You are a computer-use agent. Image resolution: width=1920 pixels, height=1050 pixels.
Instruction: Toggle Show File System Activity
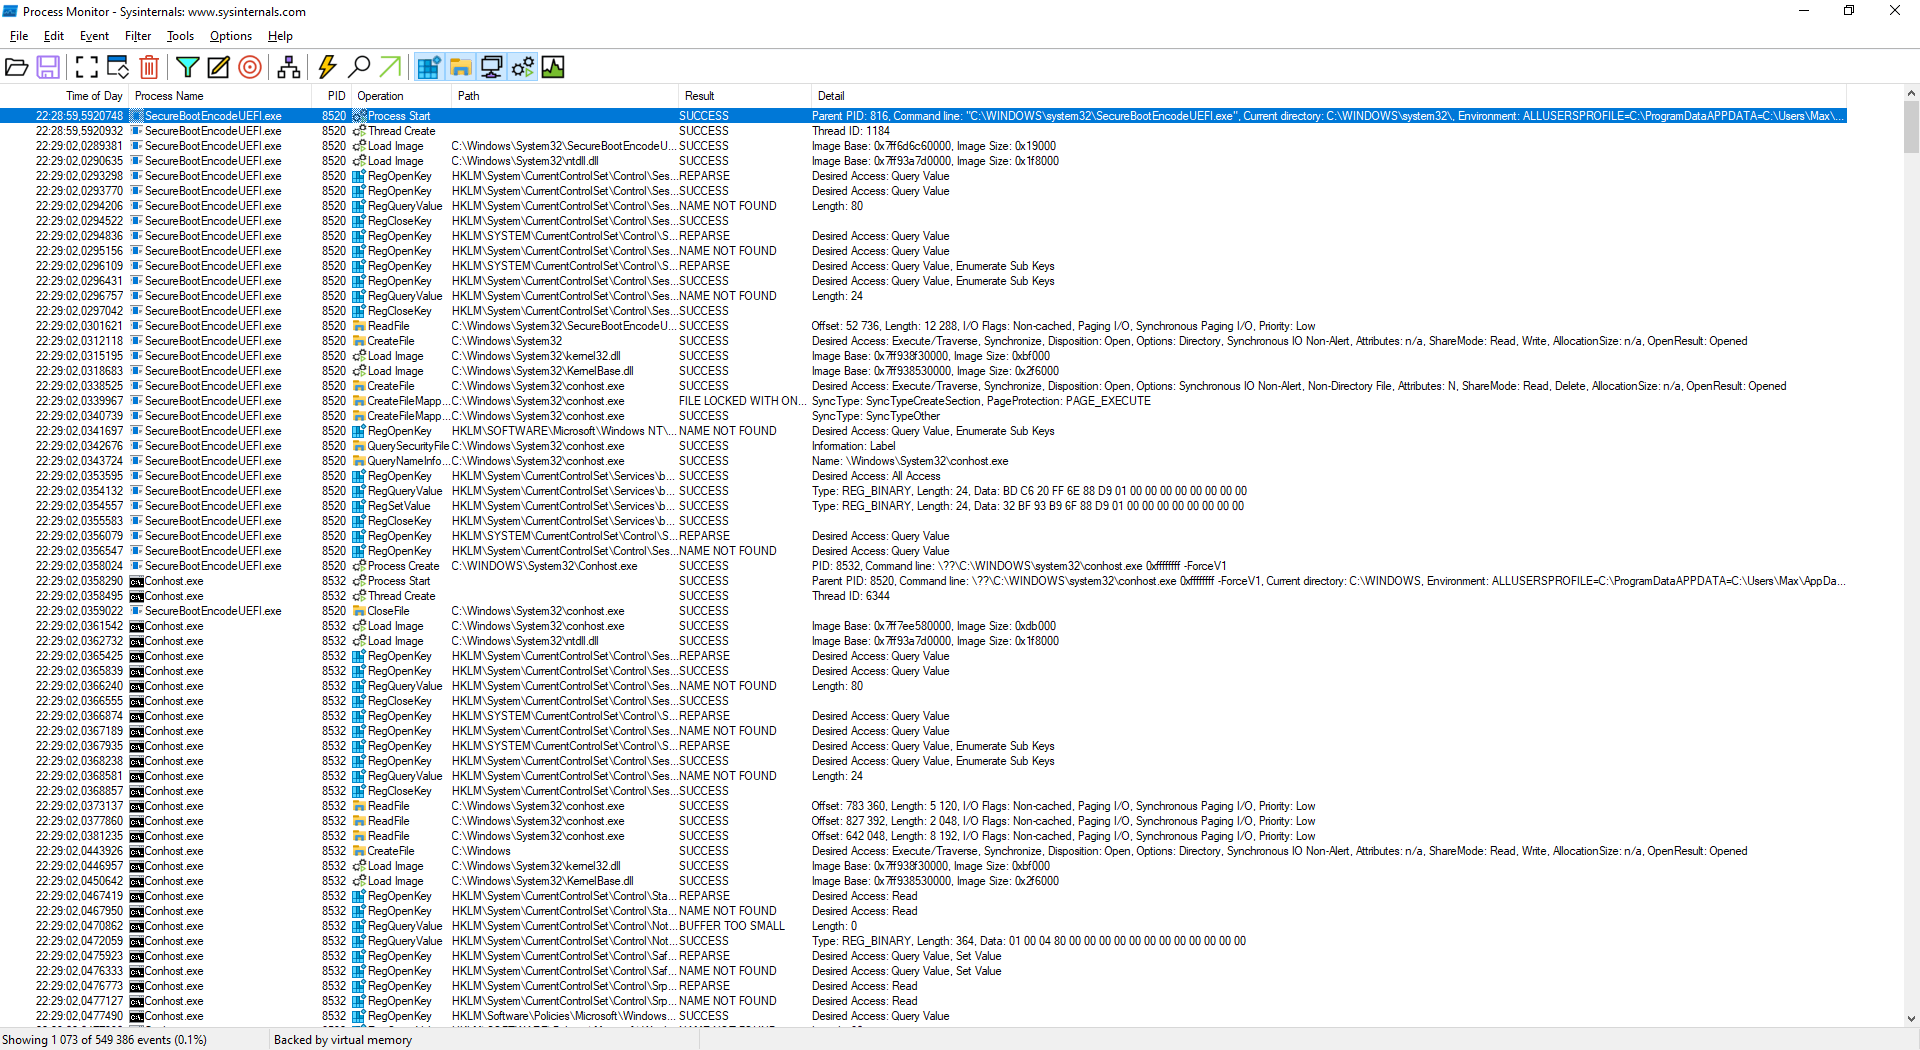pos(460,67)
